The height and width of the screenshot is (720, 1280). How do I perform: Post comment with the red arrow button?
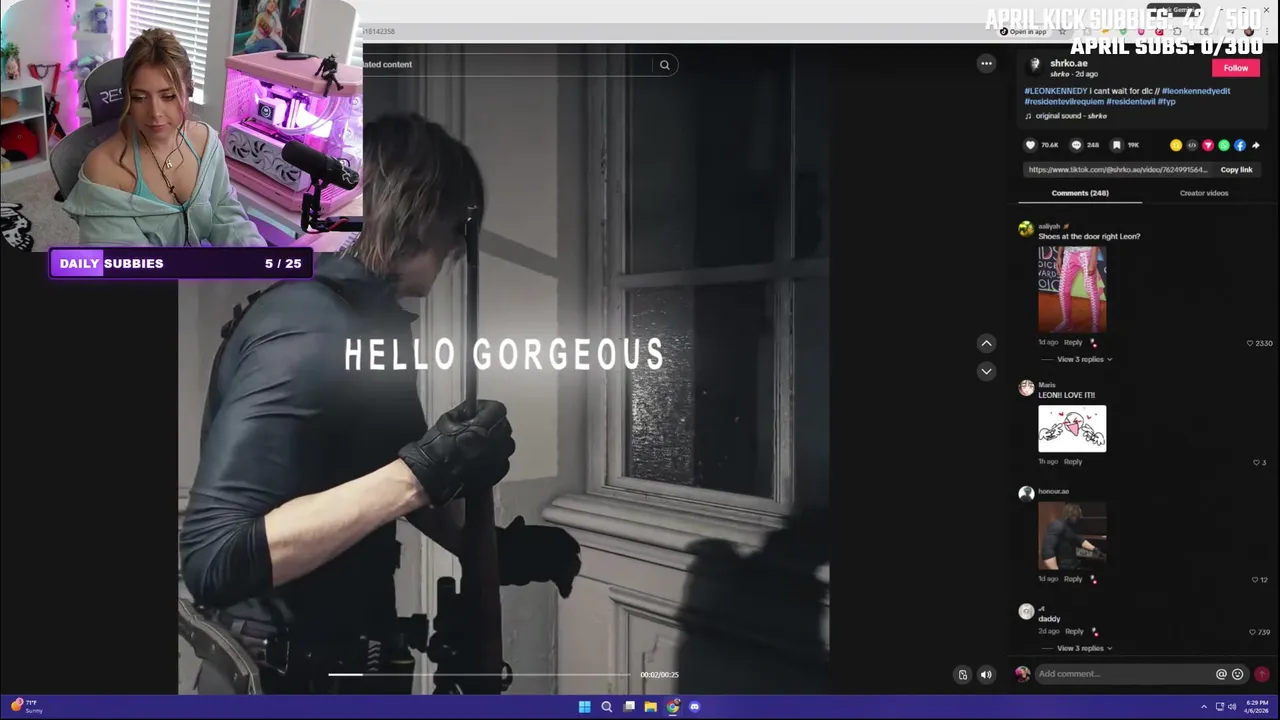(1261, 674)
